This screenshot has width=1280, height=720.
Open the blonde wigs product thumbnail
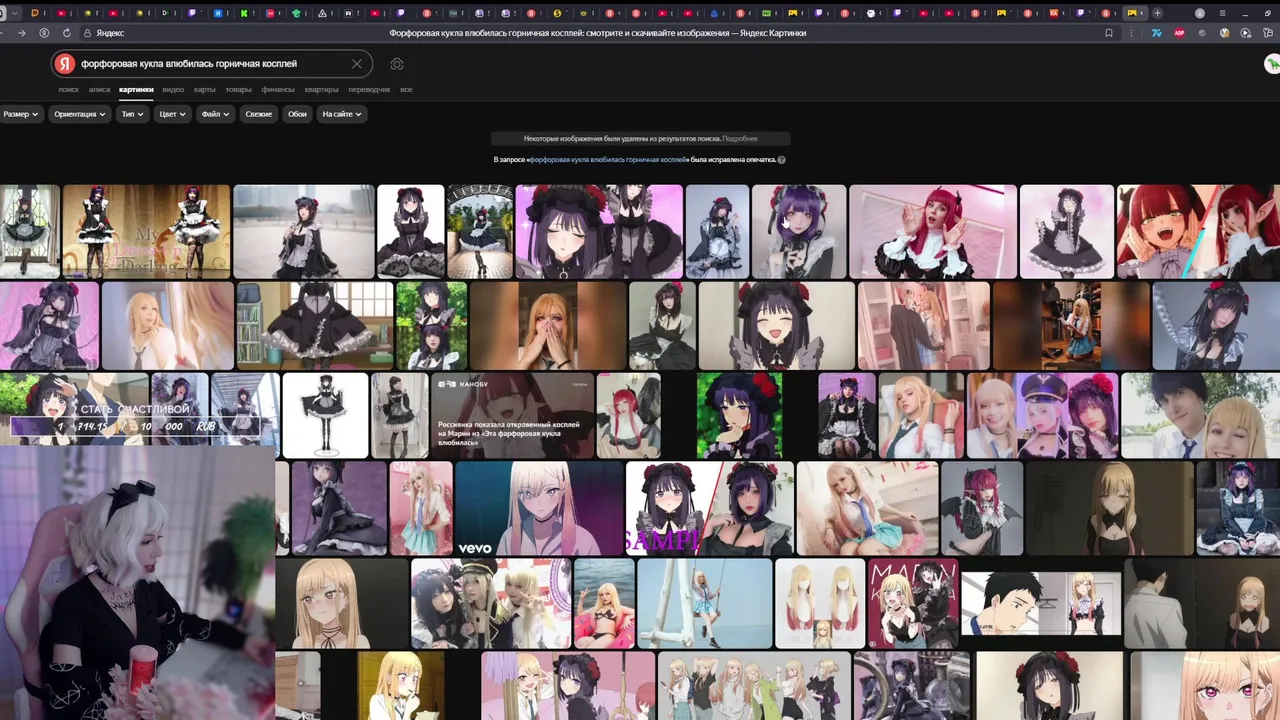coord(819,603)
